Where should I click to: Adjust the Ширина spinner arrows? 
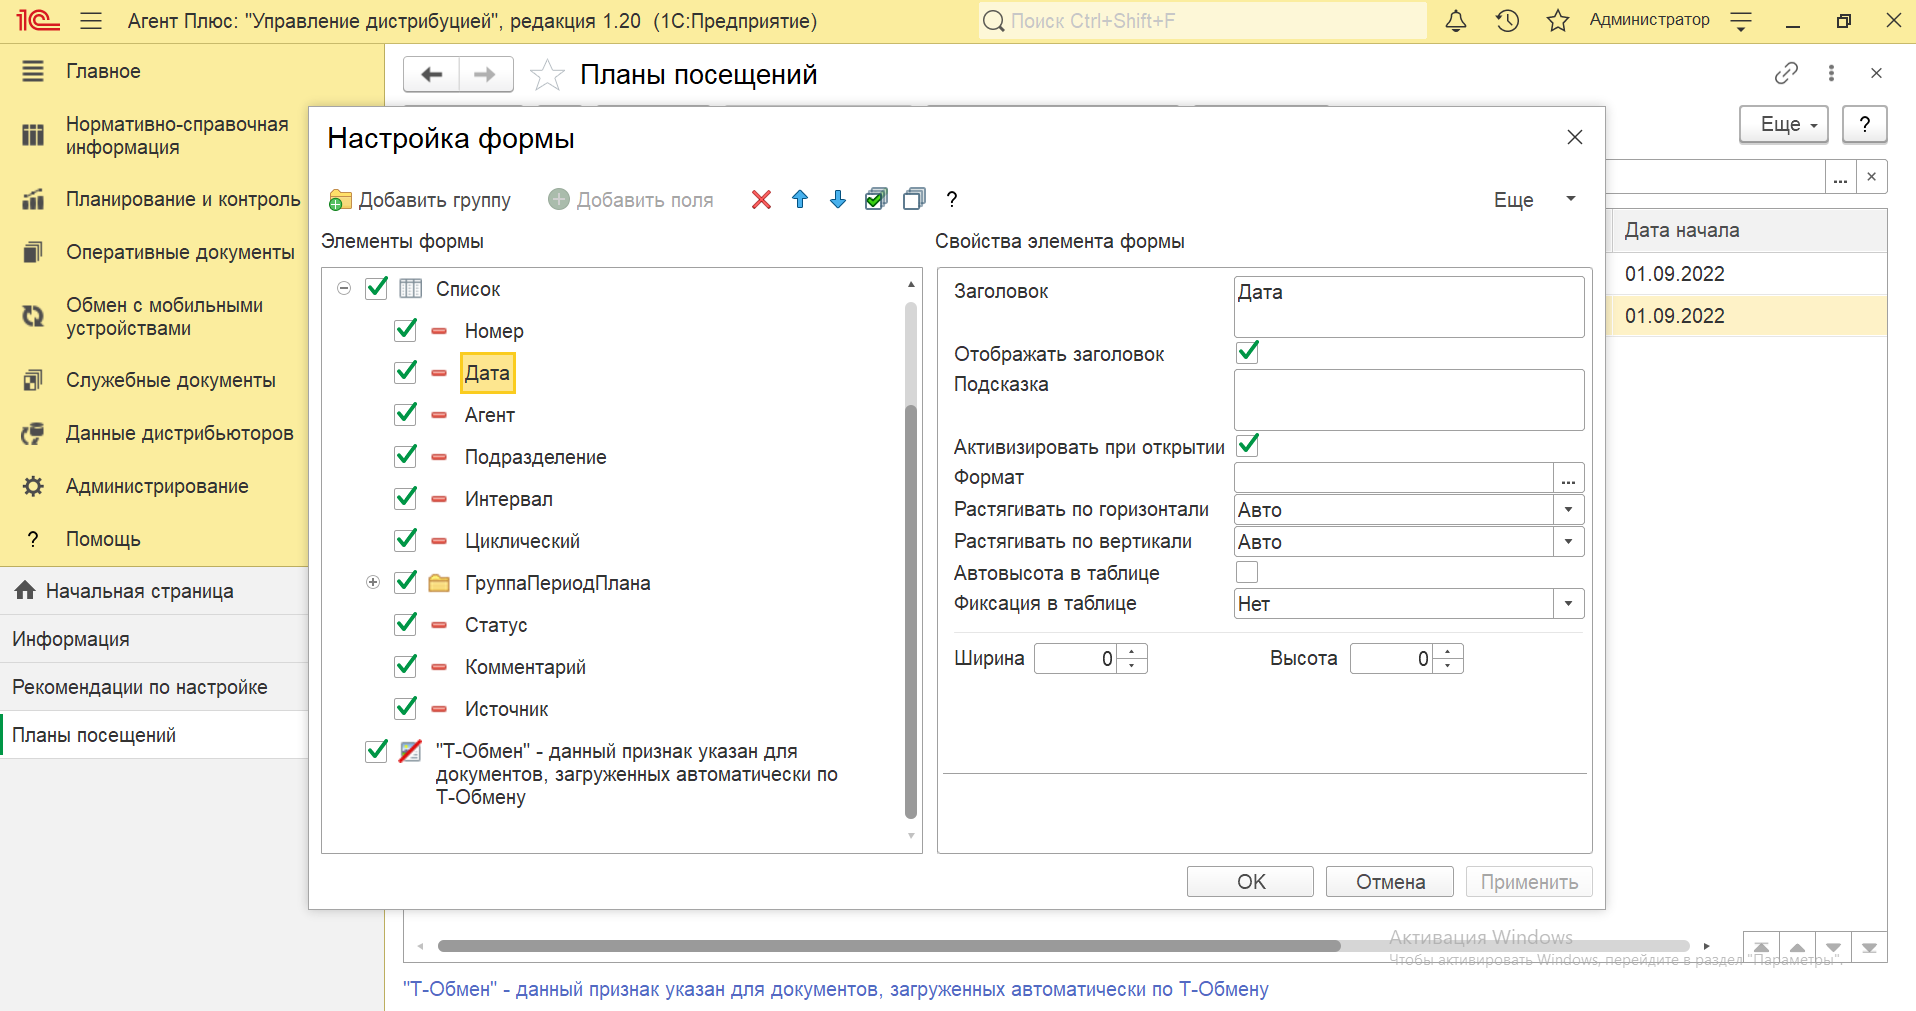point(1131,659)
